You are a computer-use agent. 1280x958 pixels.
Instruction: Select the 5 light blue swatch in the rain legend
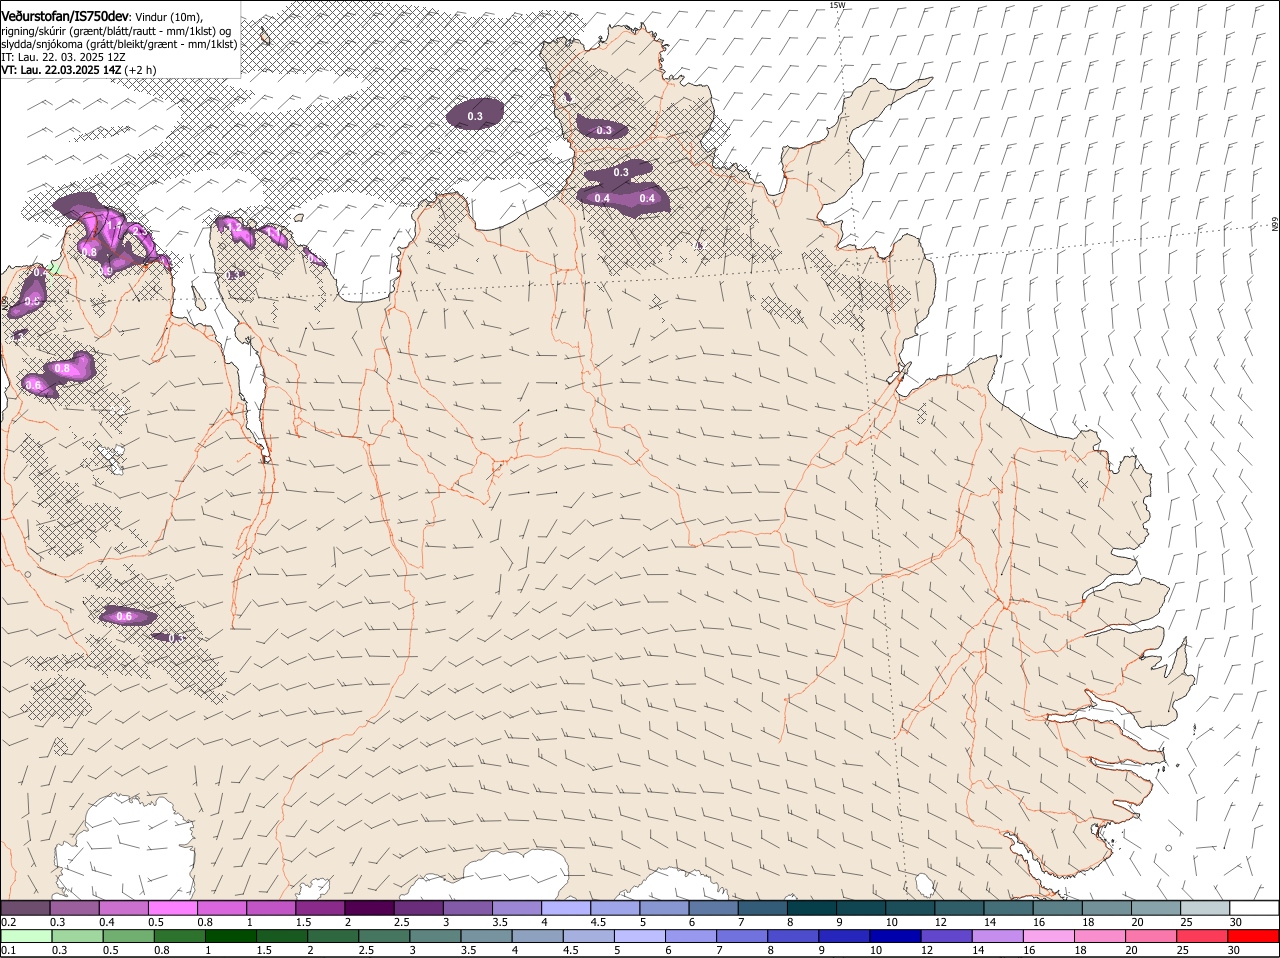click(640, 936)
